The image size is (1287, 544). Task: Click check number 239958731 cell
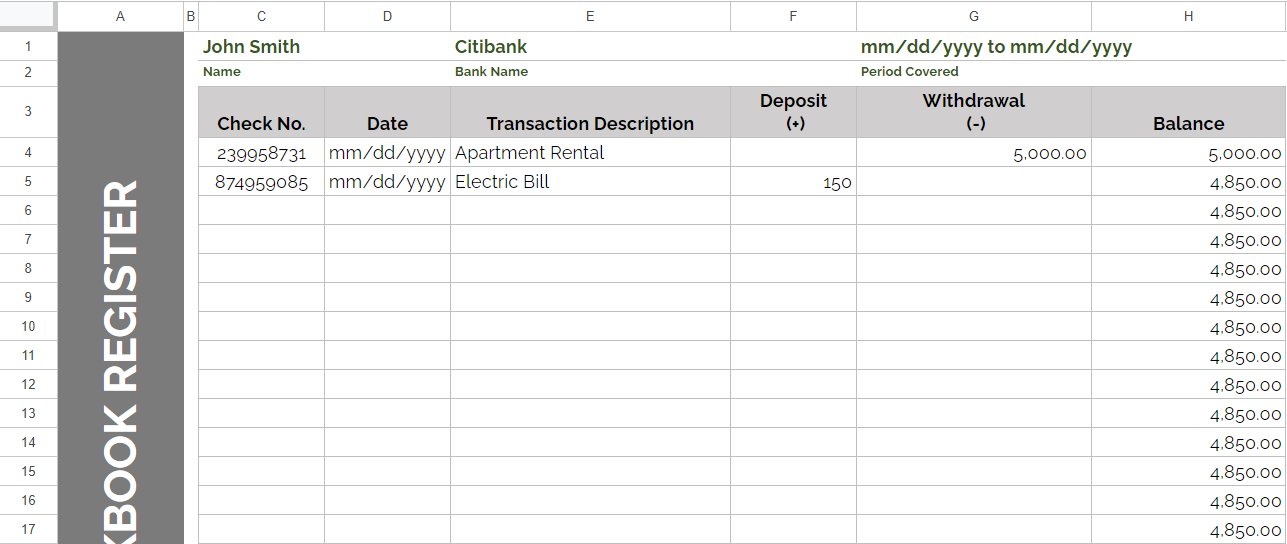[x=261, y=152]
